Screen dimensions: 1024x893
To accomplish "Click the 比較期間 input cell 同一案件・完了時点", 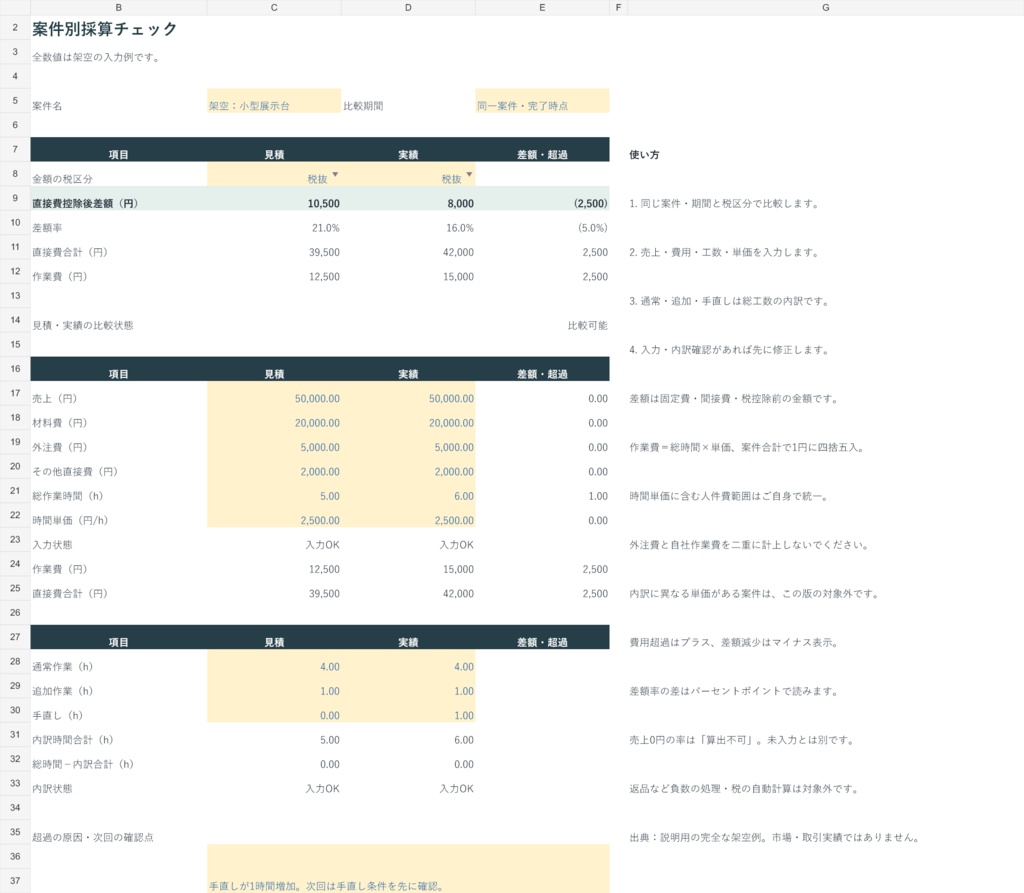I will [542, 101].
